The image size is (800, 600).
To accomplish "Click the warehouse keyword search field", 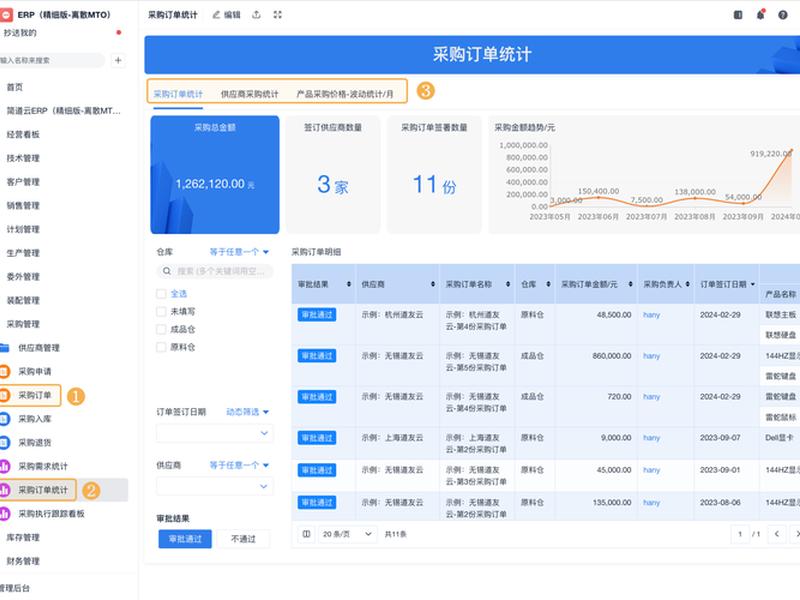I will (x=215, y=271).
